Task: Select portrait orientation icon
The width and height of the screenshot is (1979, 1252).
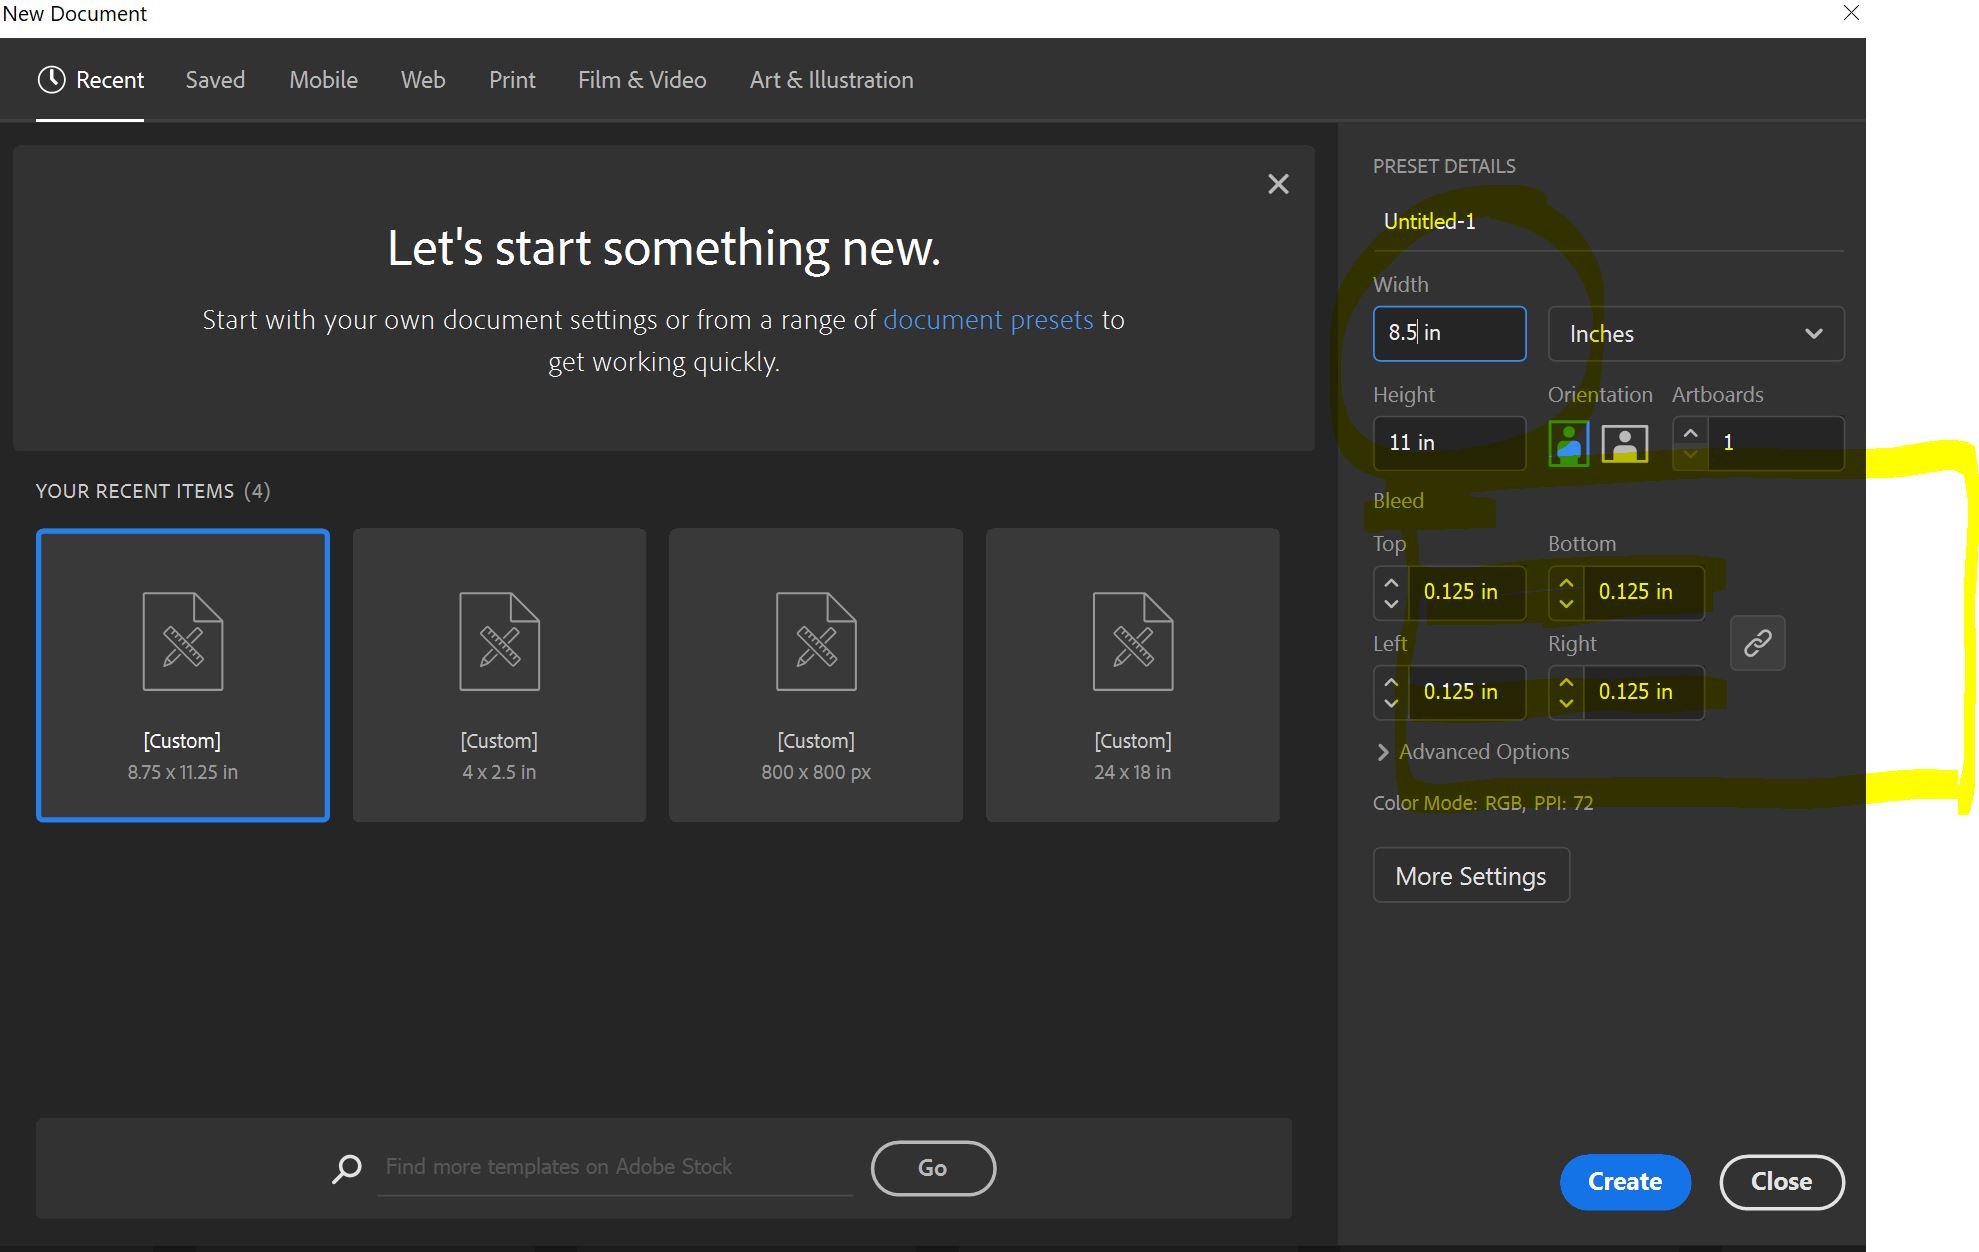Action: [1568, 443]
